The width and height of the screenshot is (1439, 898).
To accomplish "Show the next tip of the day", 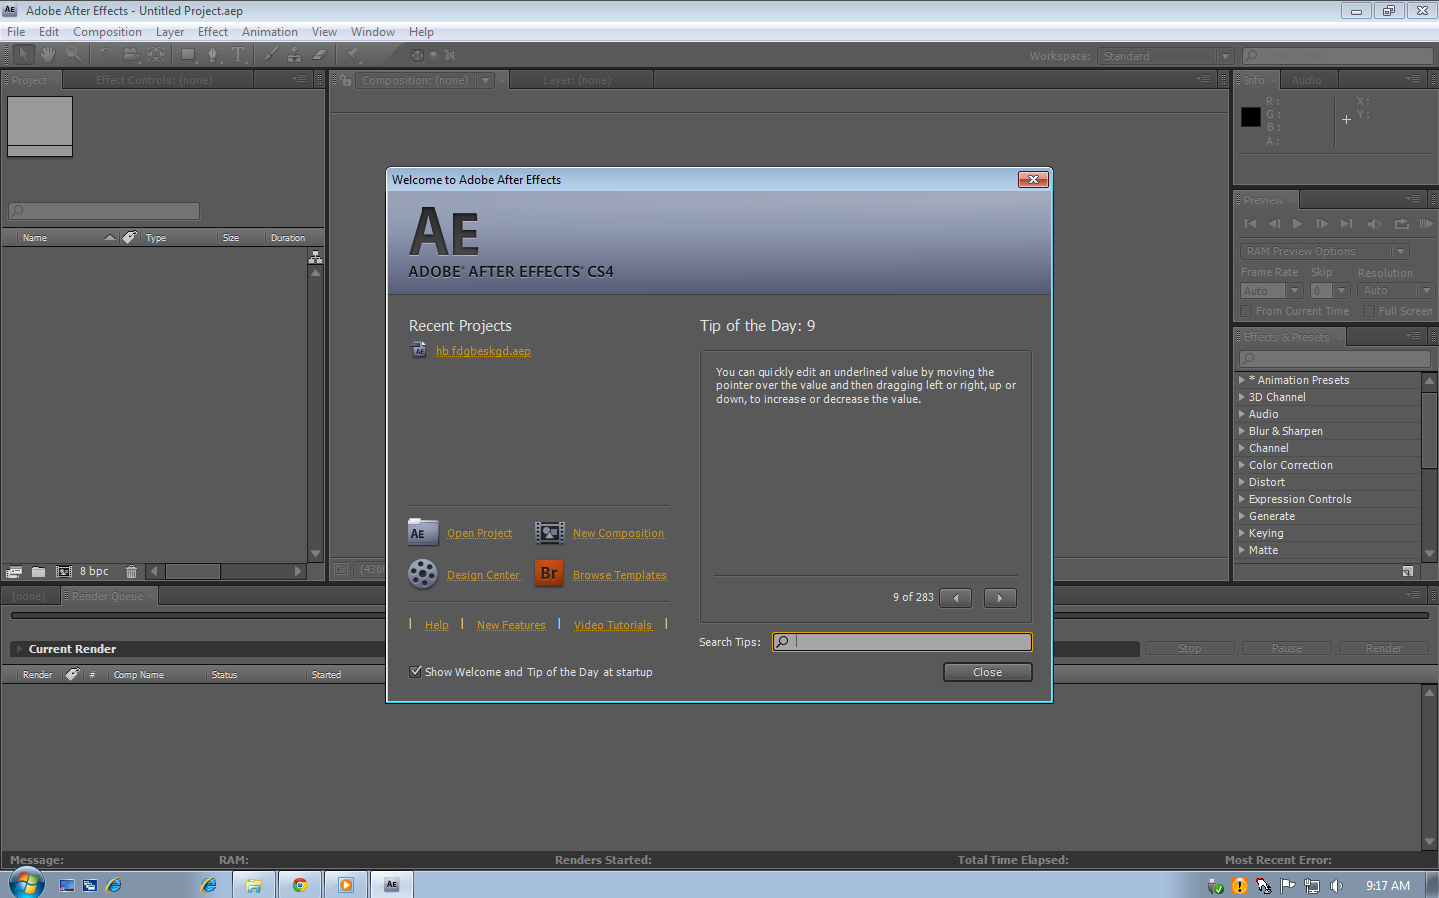I will 1000,598.
